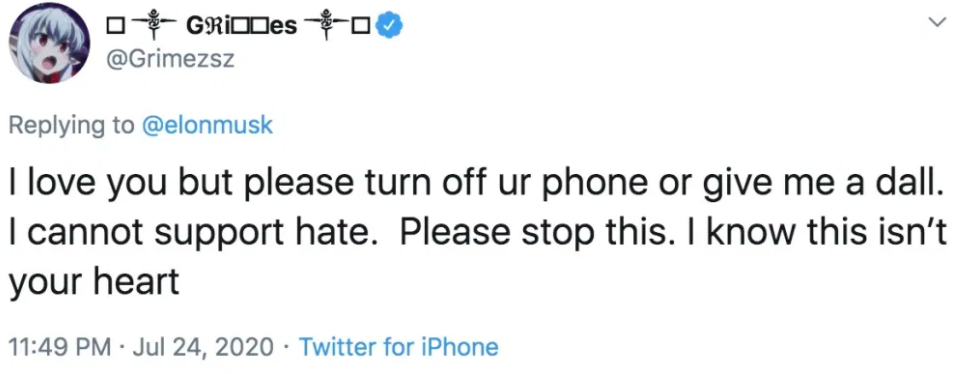Screen dimensions: 967x374
Task: Open the anime avatar profile picture
Action: tap(49, 43)
